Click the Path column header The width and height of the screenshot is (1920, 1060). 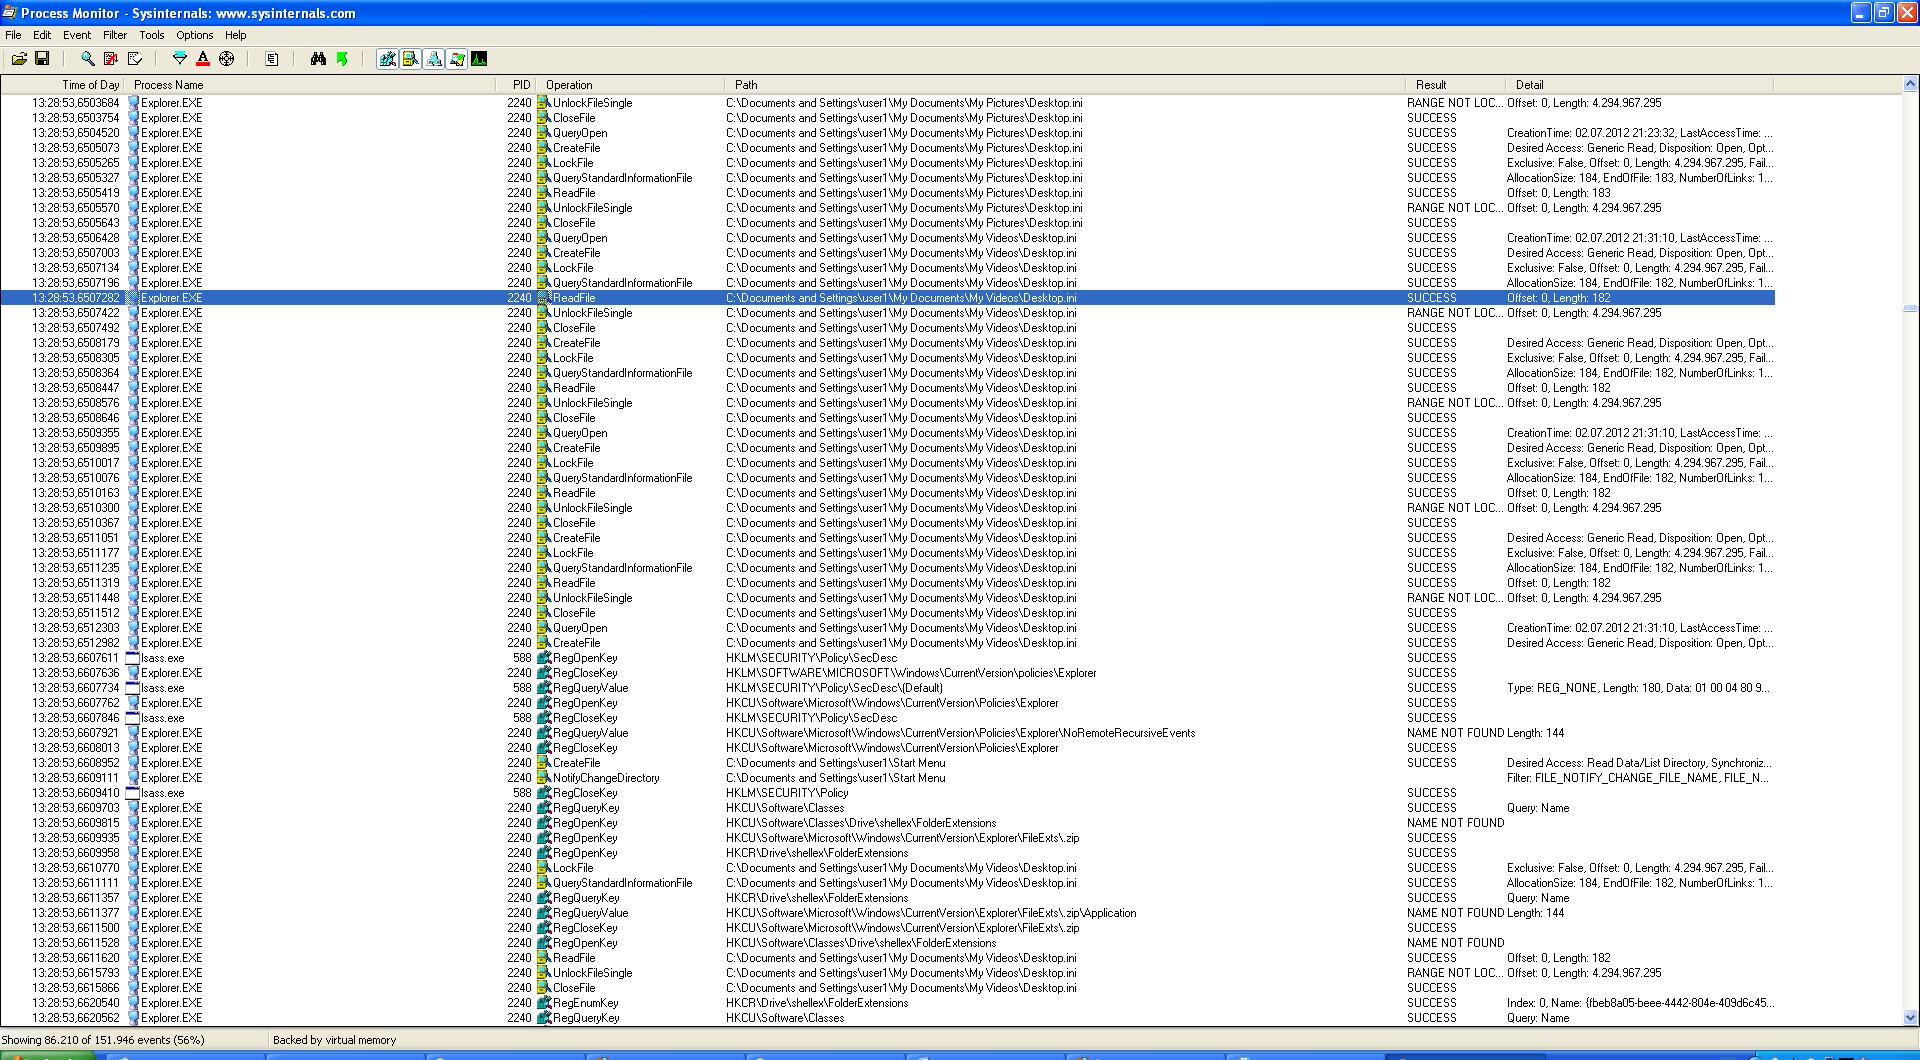click(x=1065, y=85)
